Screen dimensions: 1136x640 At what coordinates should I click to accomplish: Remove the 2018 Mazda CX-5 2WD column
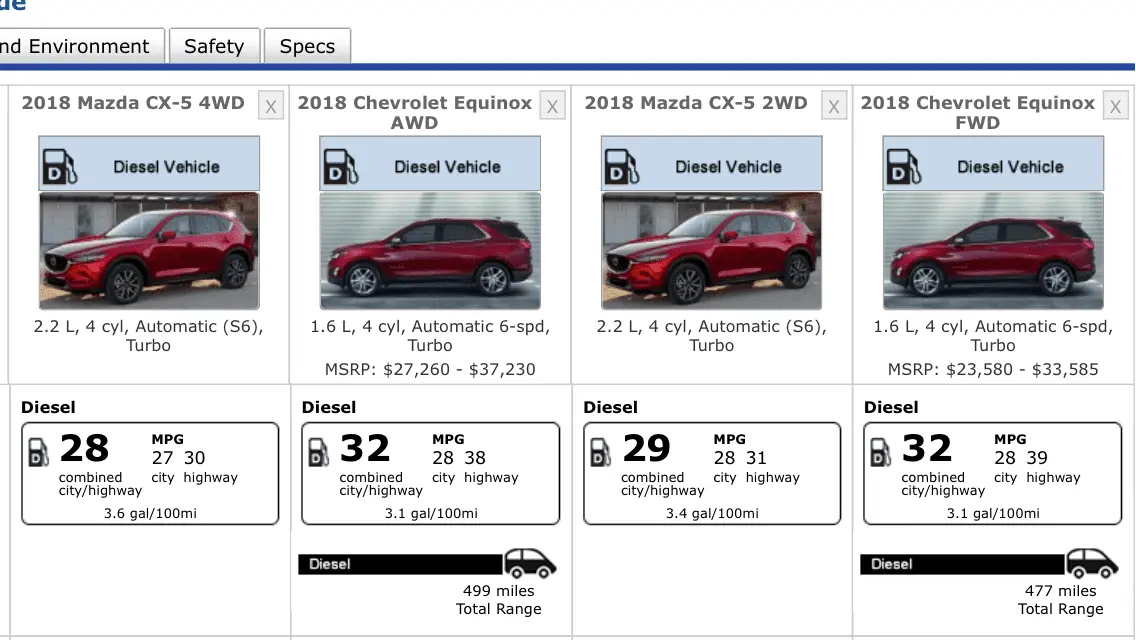834,106
